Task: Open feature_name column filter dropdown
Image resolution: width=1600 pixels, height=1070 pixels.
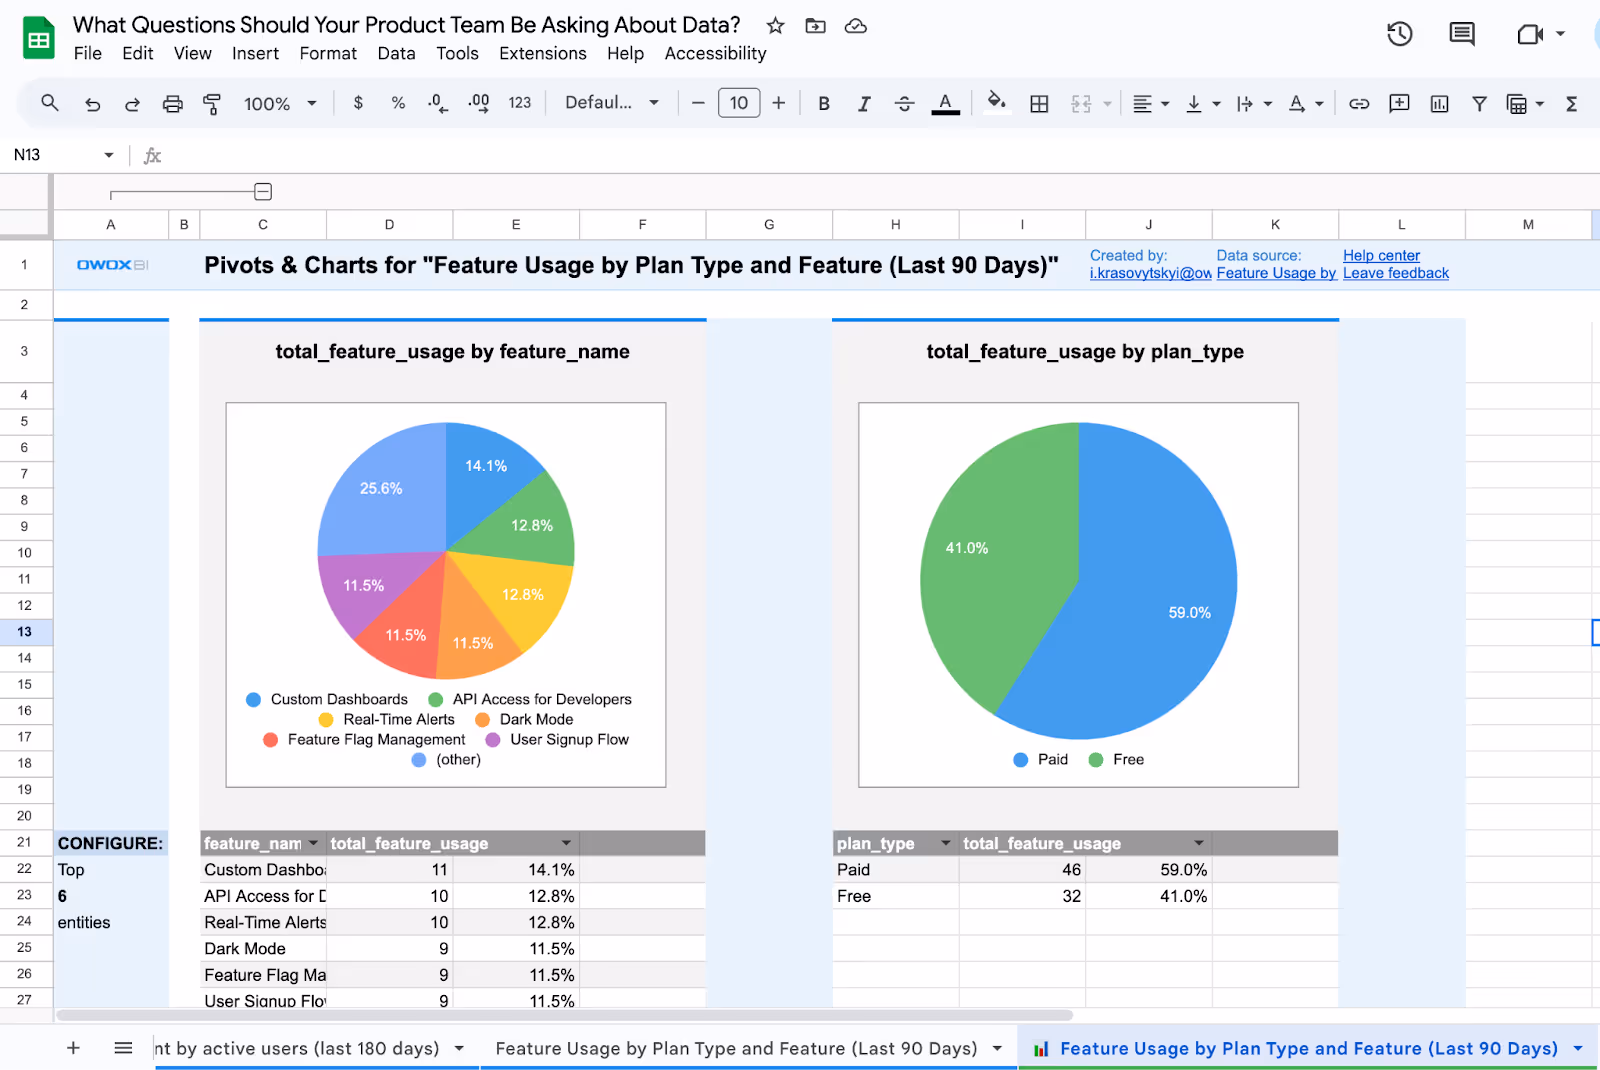Action: click(x=313, y=843)
